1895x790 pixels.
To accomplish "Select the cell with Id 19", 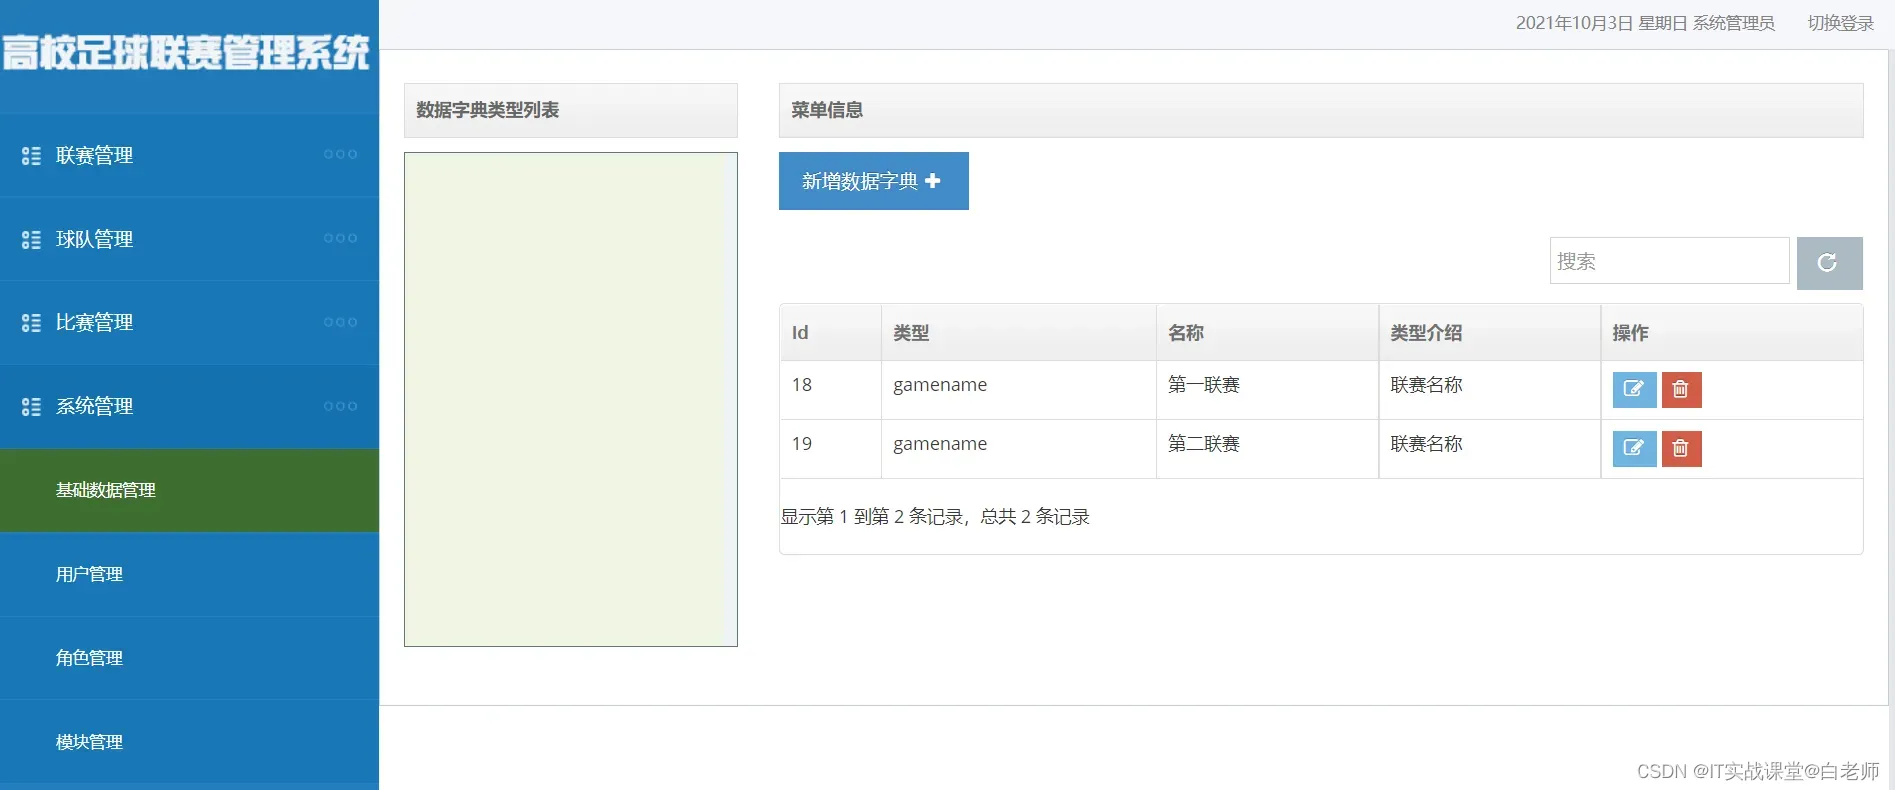I will pos(830,449).
